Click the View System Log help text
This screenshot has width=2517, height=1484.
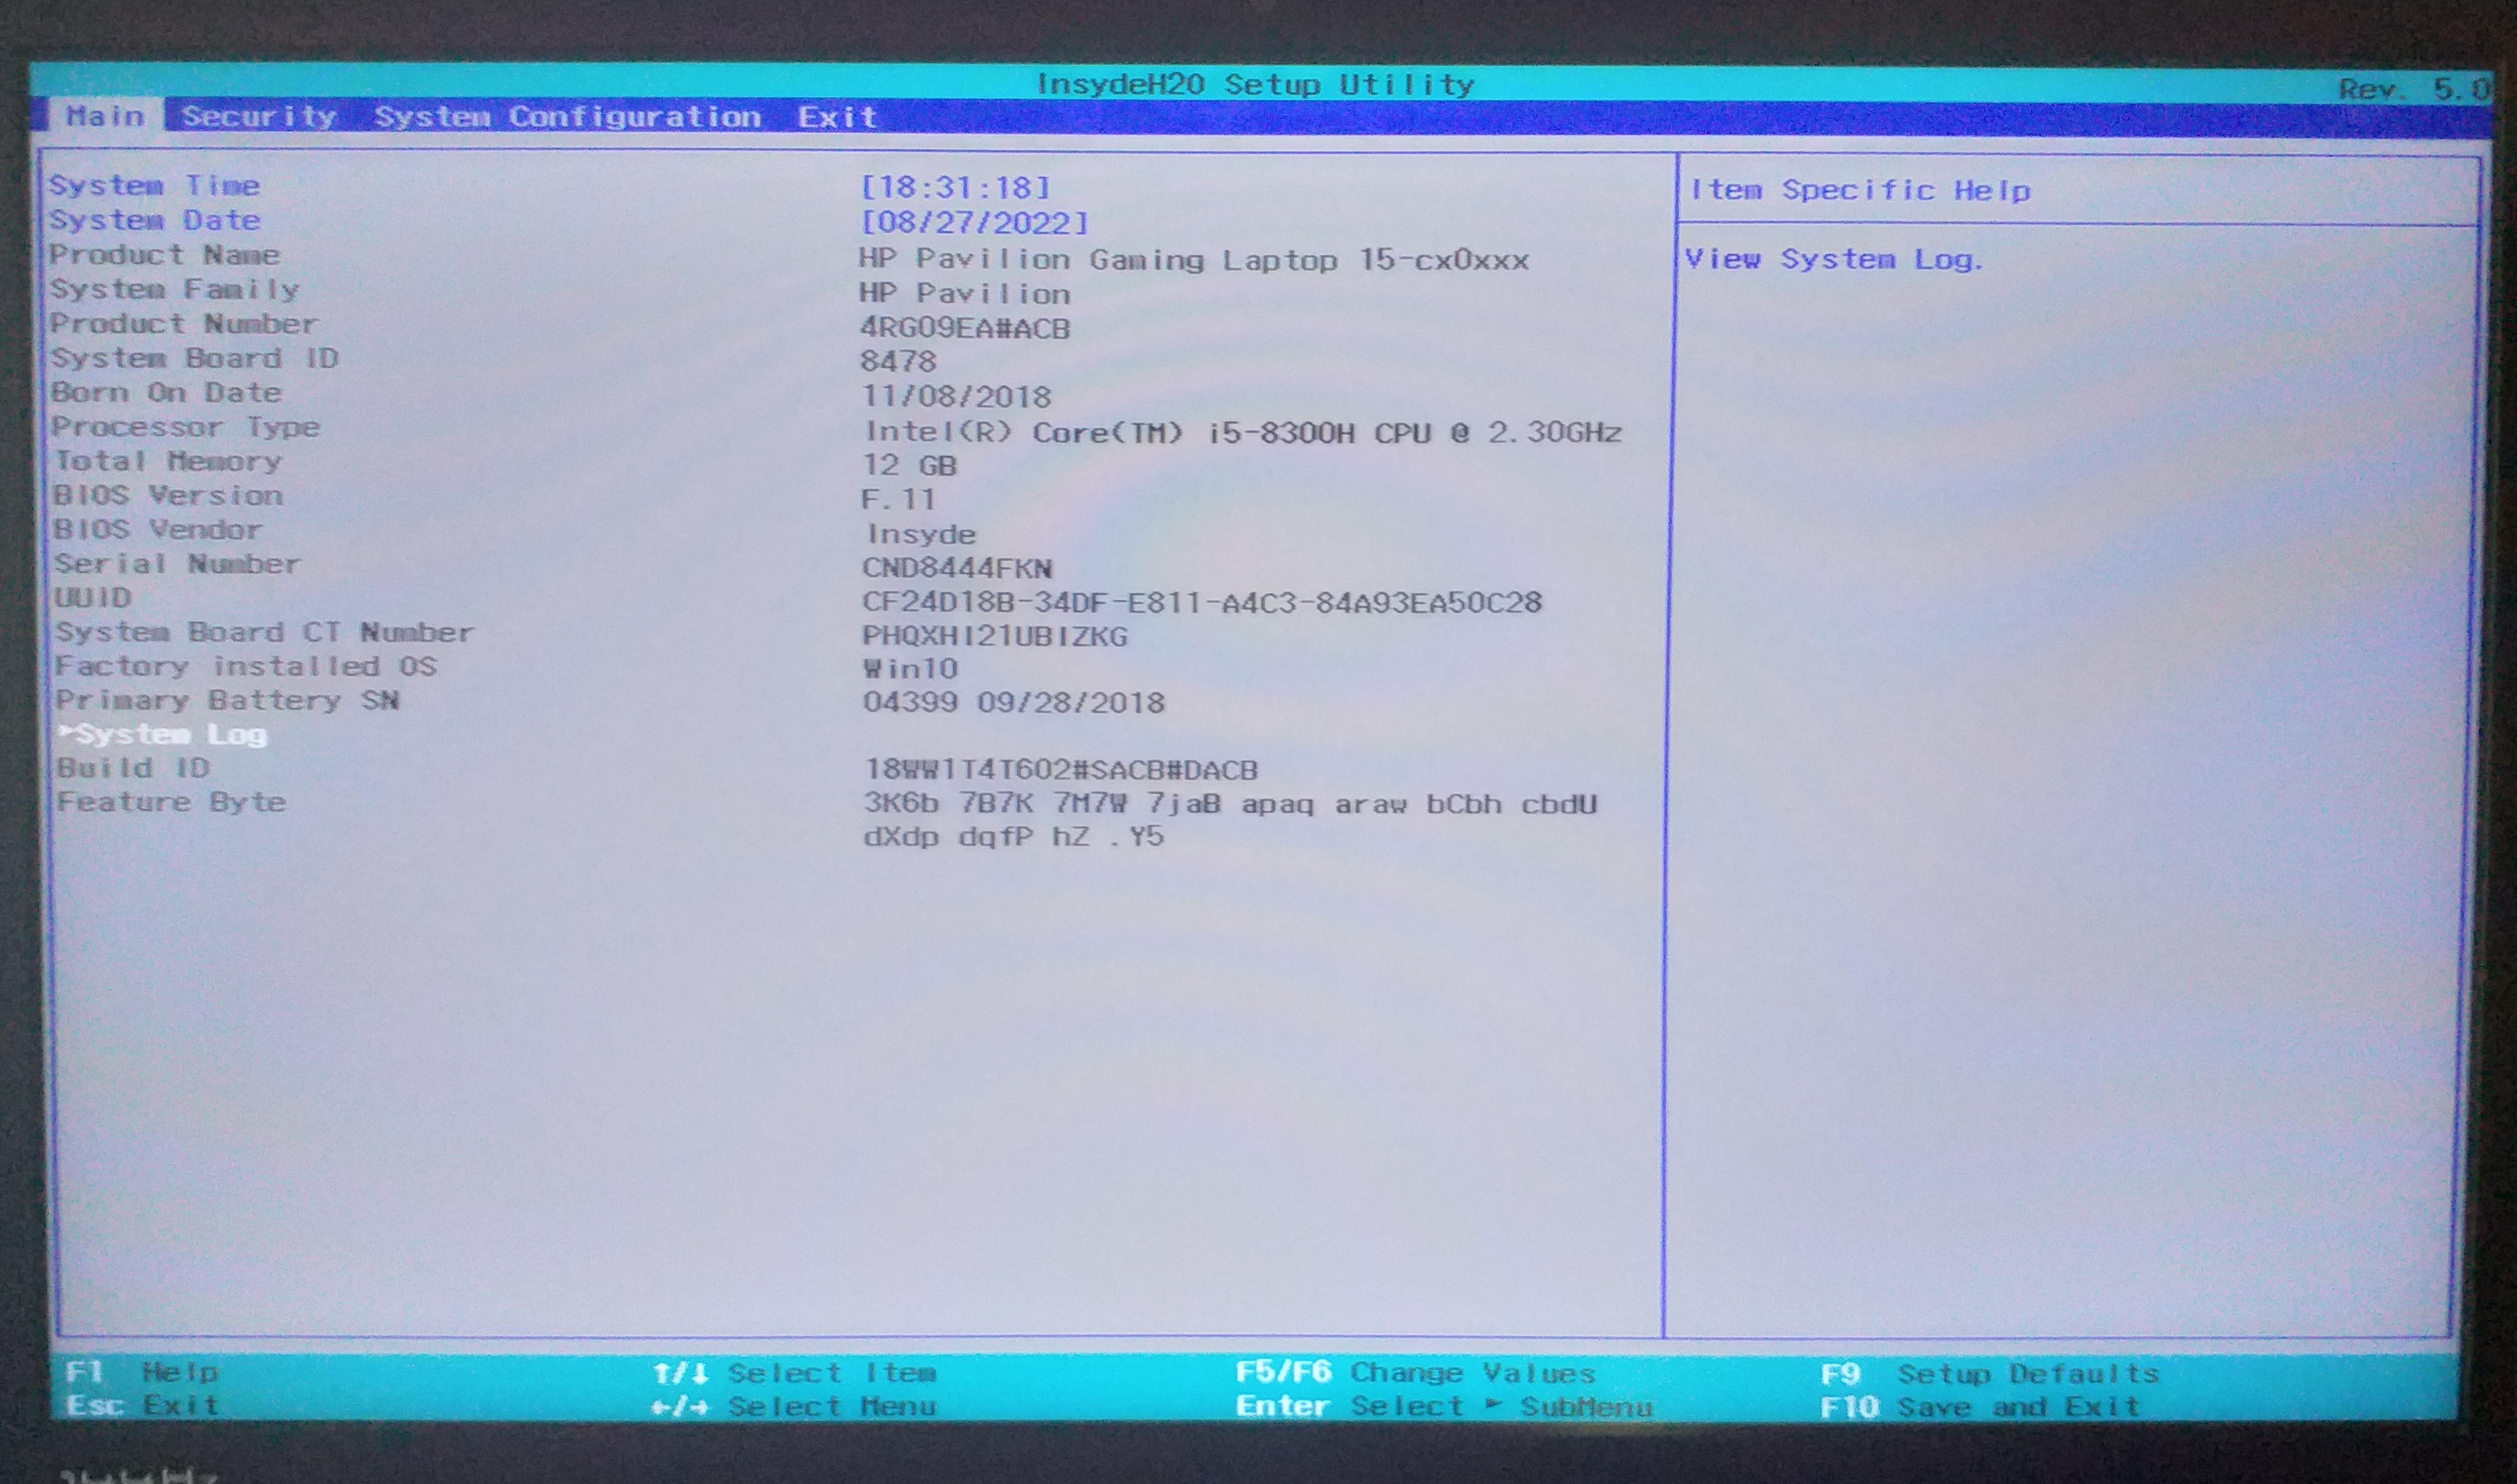(1833, 260)
